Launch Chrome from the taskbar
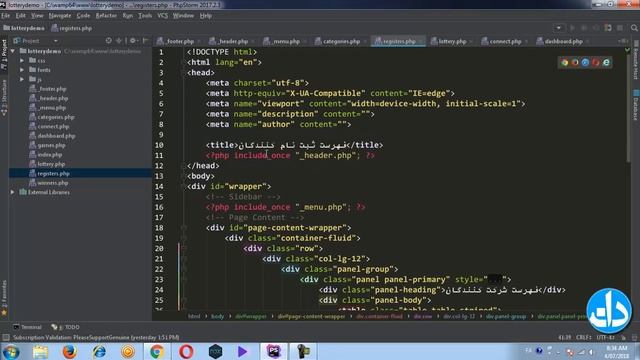This screenshot has width=640, height=360. pyautogui.click(x=157, y=351)
